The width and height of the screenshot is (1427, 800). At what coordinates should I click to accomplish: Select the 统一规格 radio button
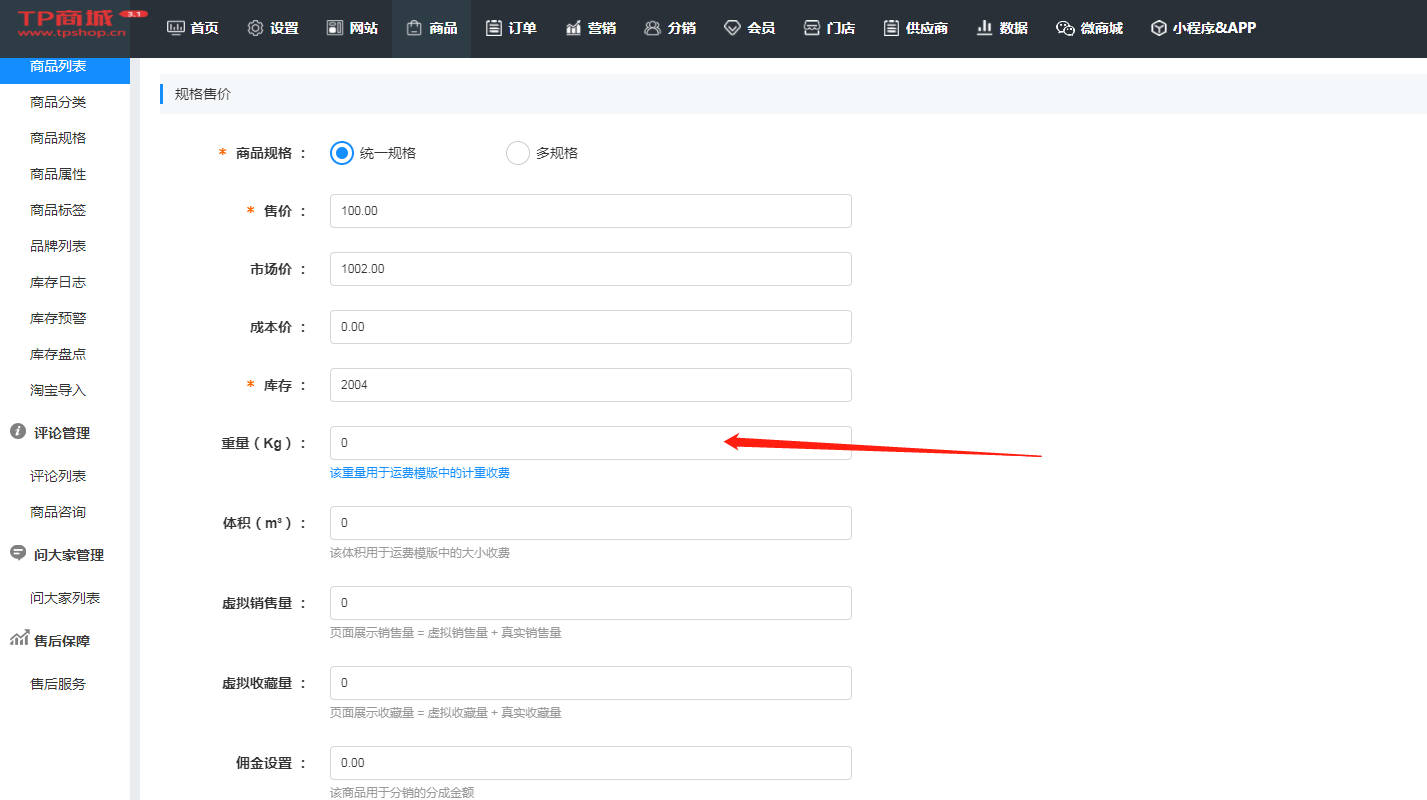pyautogui.click(x=342, y=153)
